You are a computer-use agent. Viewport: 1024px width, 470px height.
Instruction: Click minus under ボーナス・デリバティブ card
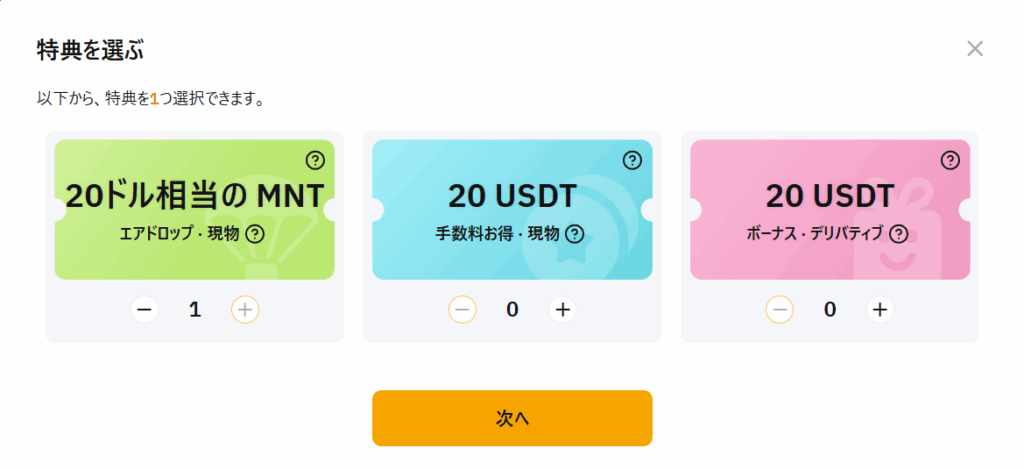780,309
